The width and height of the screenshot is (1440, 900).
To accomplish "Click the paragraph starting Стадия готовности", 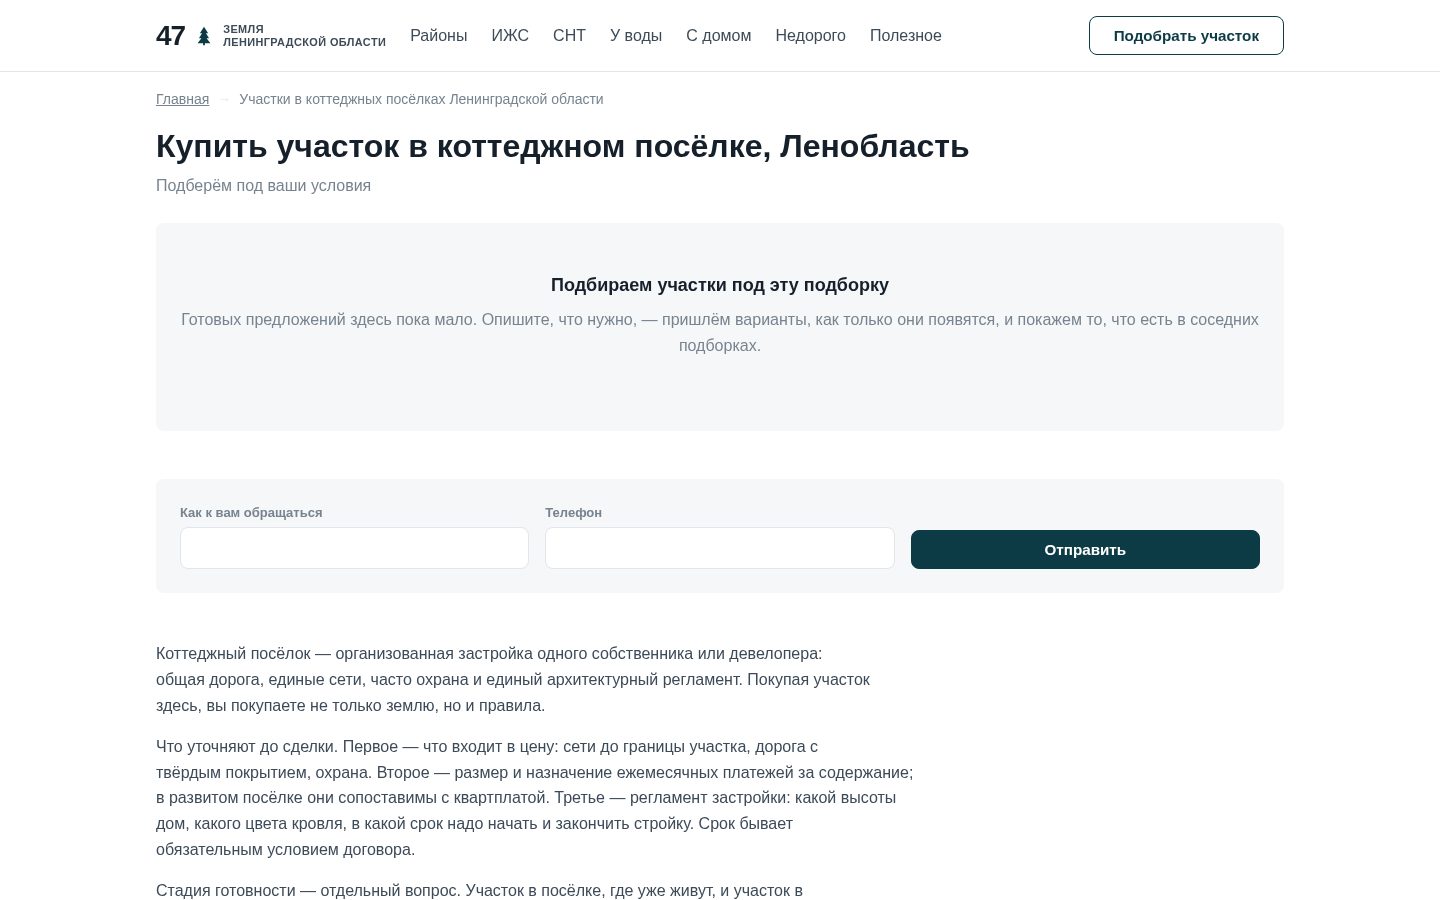I will tap(479, 890).
